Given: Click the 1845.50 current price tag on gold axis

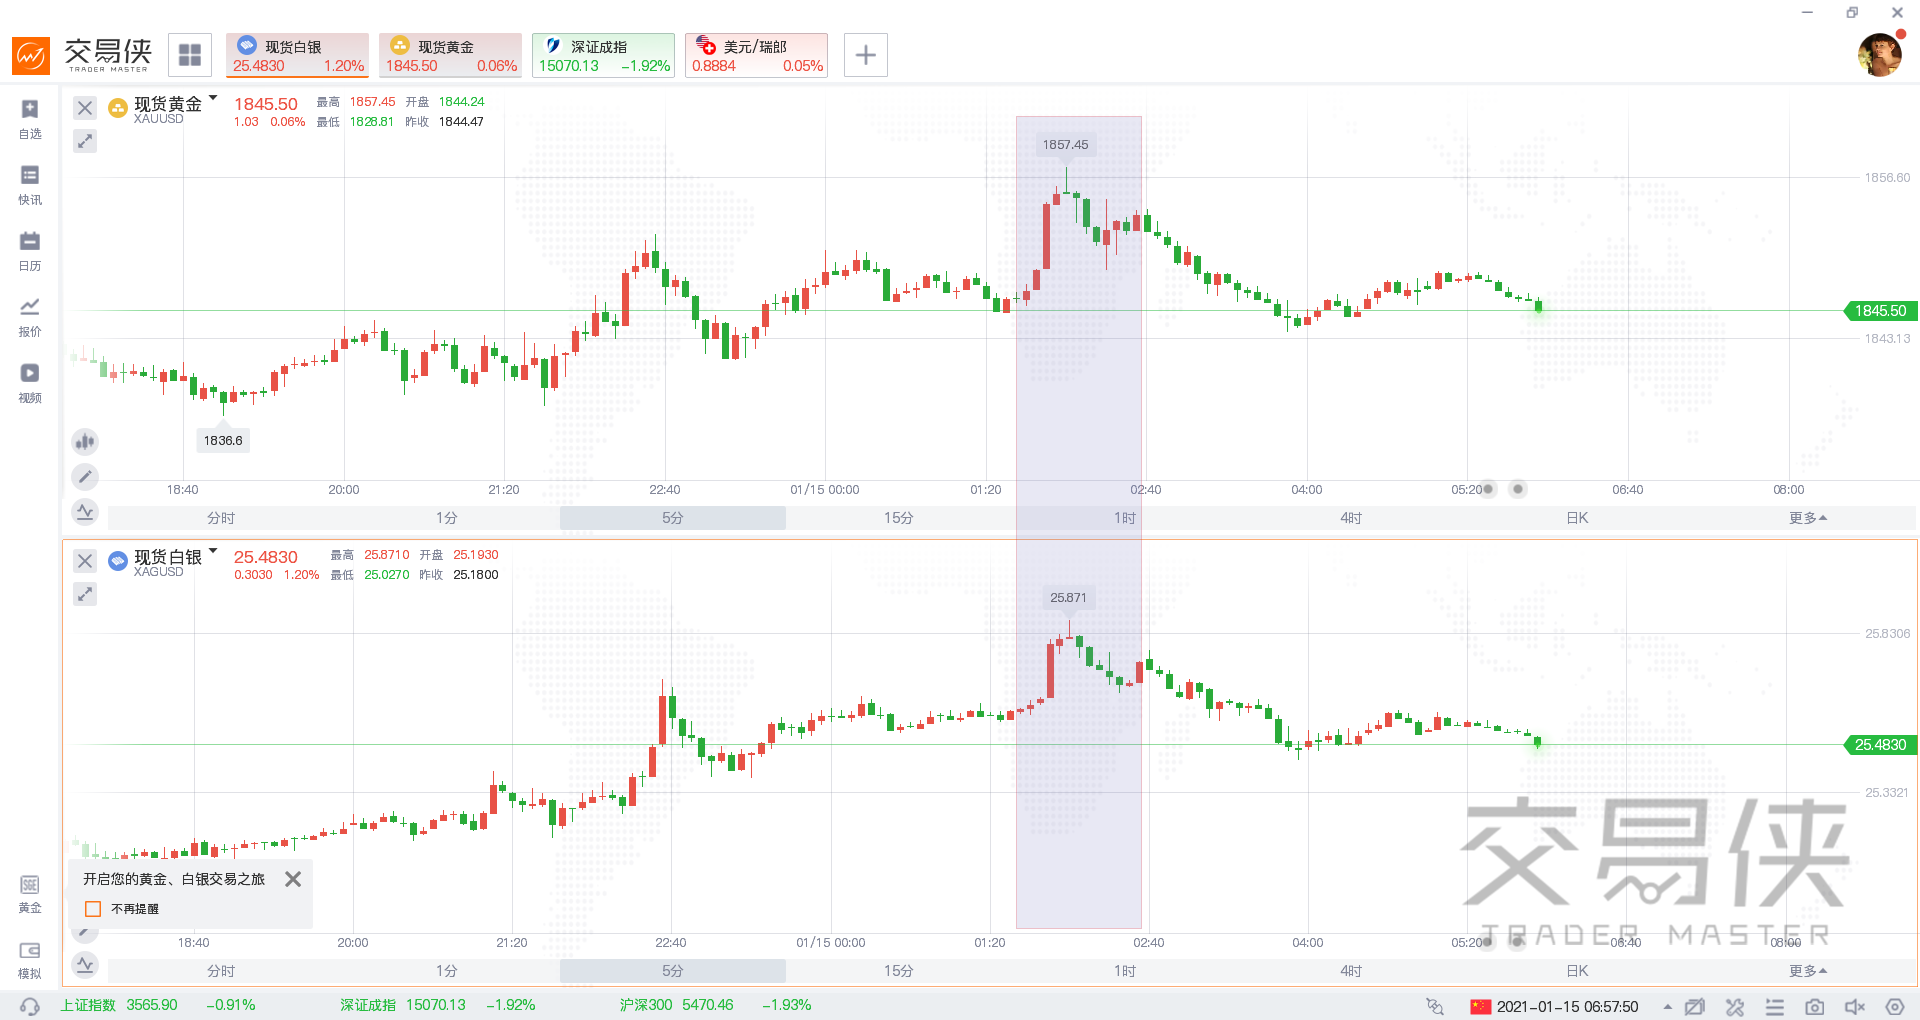Looking at the screenshot, I should [x=1880, y=311].
